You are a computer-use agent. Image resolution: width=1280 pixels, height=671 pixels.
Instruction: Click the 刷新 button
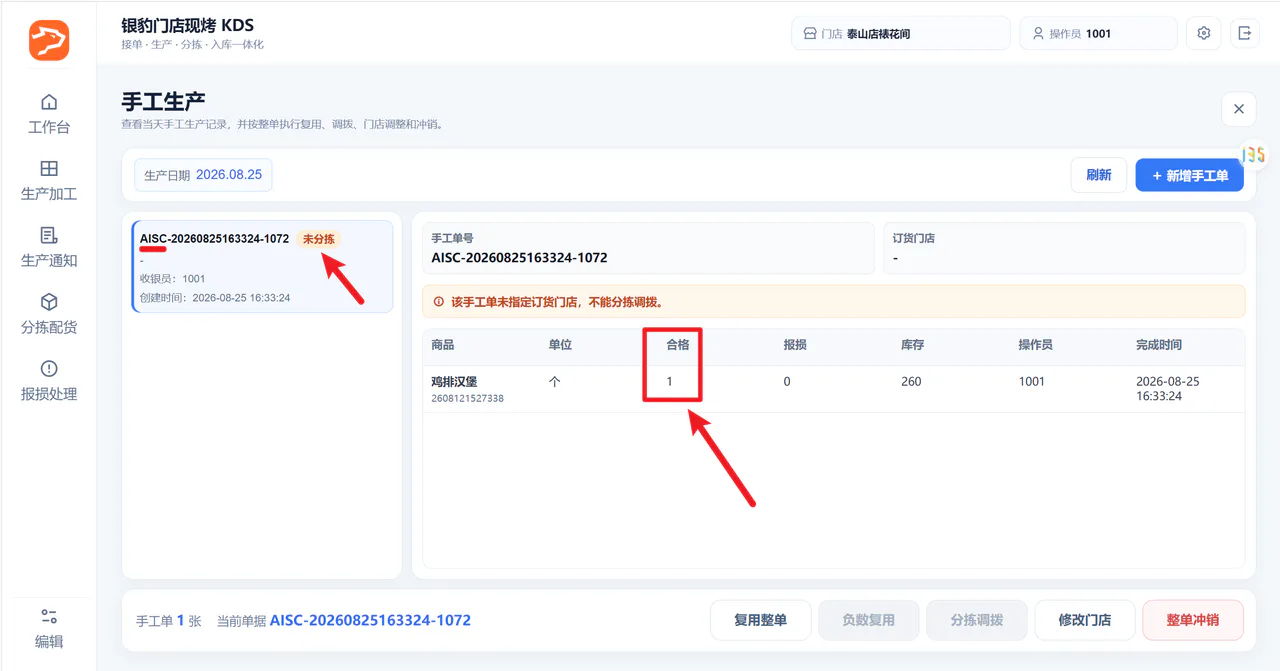click(1099, 175)
